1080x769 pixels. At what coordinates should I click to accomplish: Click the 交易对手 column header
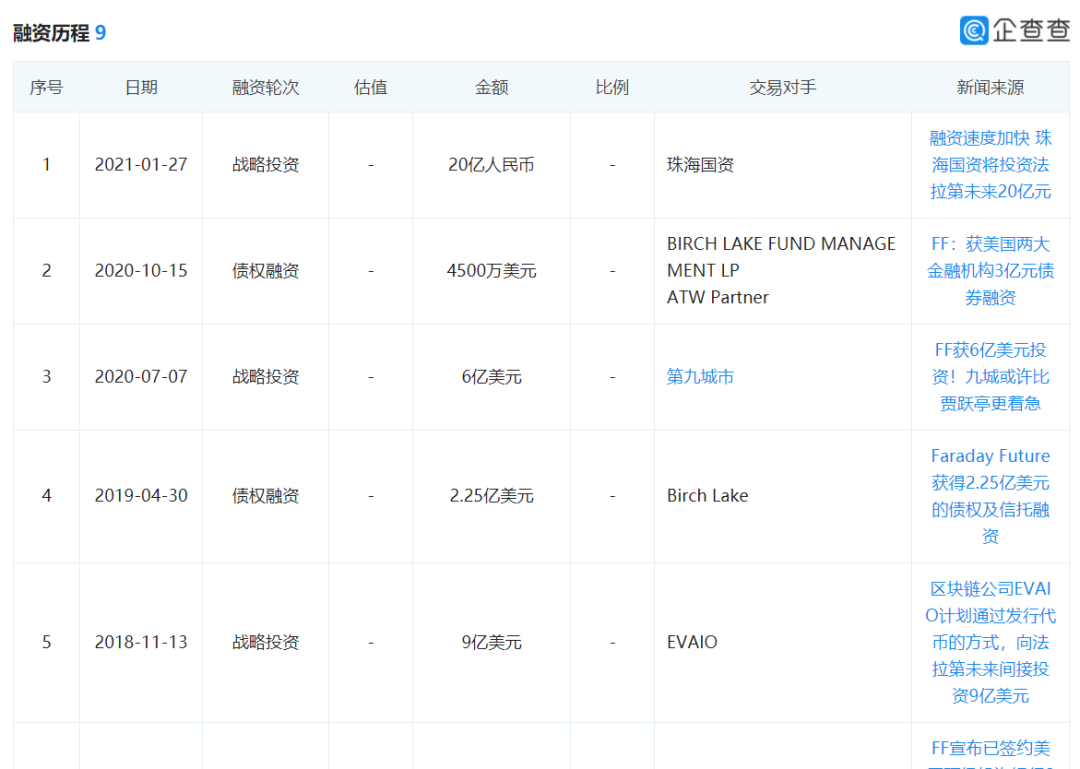782,88
